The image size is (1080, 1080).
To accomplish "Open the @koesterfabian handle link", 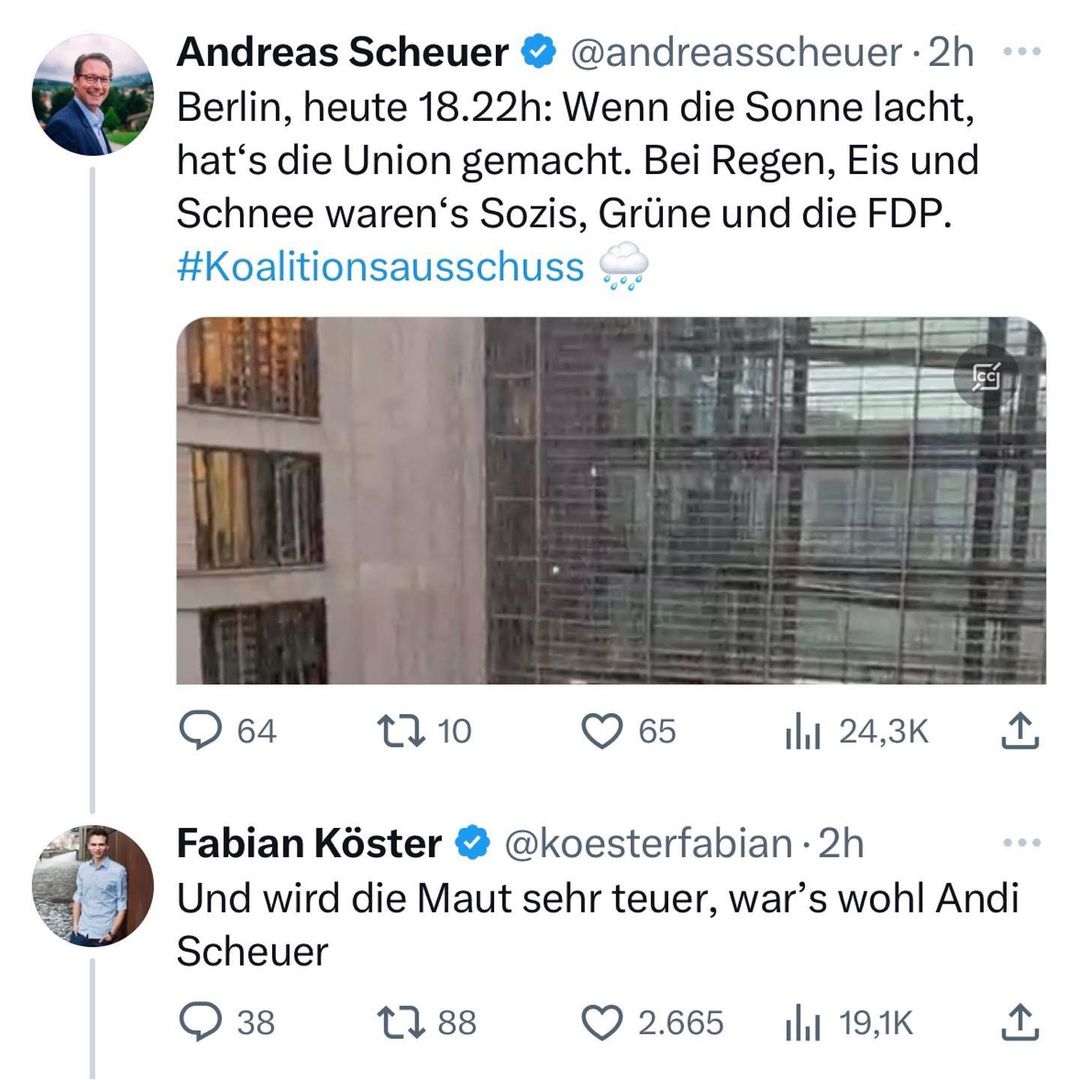I will (x=649, y=844).
